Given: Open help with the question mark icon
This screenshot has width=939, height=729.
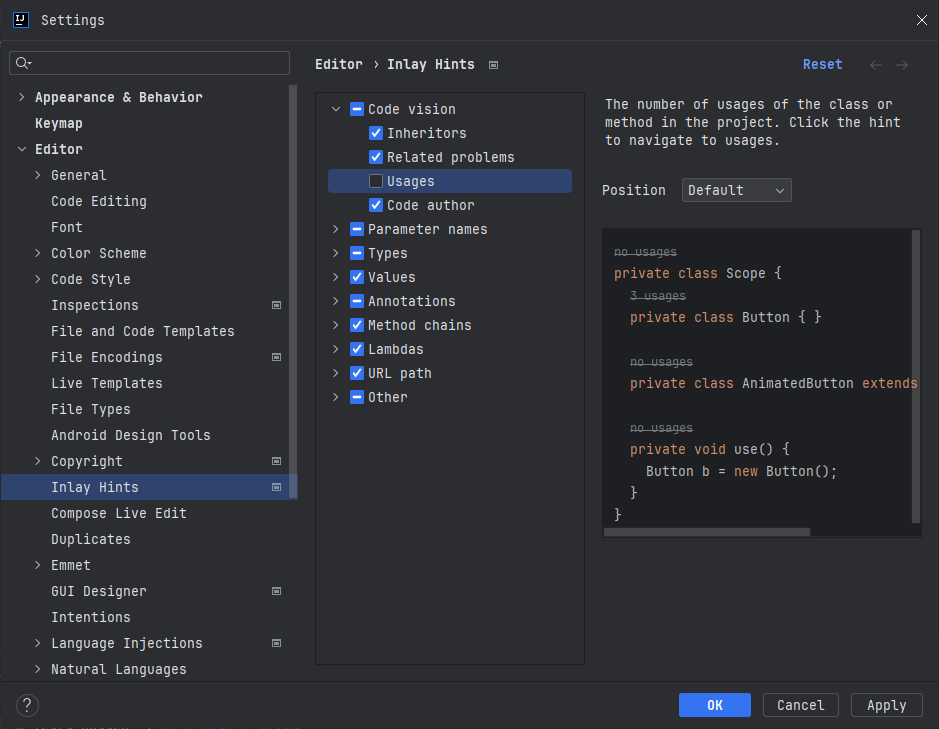Looking at the screenshot, I should point(27,706).
